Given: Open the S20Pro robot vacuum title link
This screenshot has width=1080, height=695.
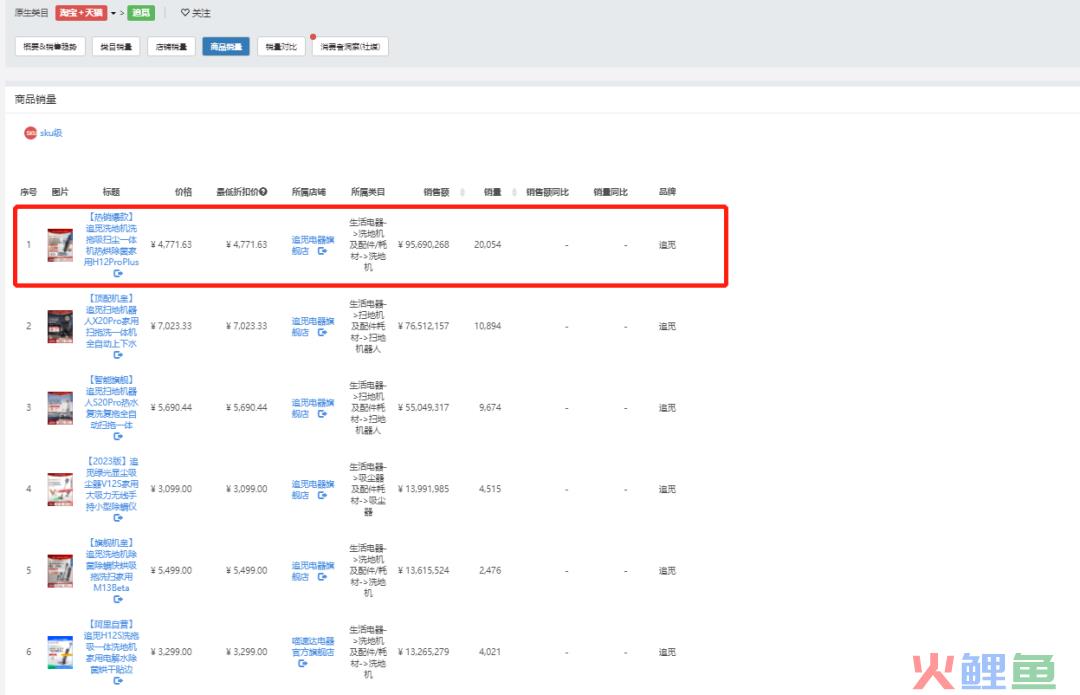Looking at the screenshot, I should tap(112, 402).
